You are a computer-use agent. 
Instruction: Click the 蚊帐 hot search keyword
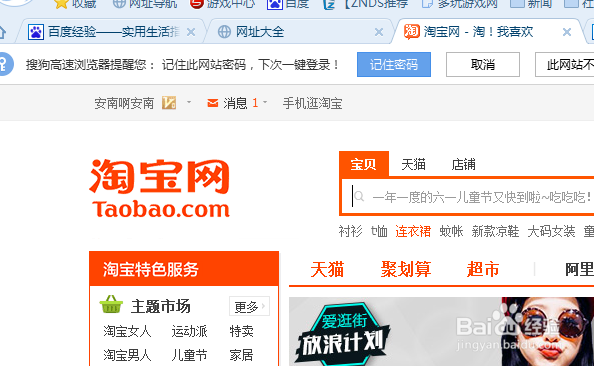pyautogui.click(x=451, y=231)
